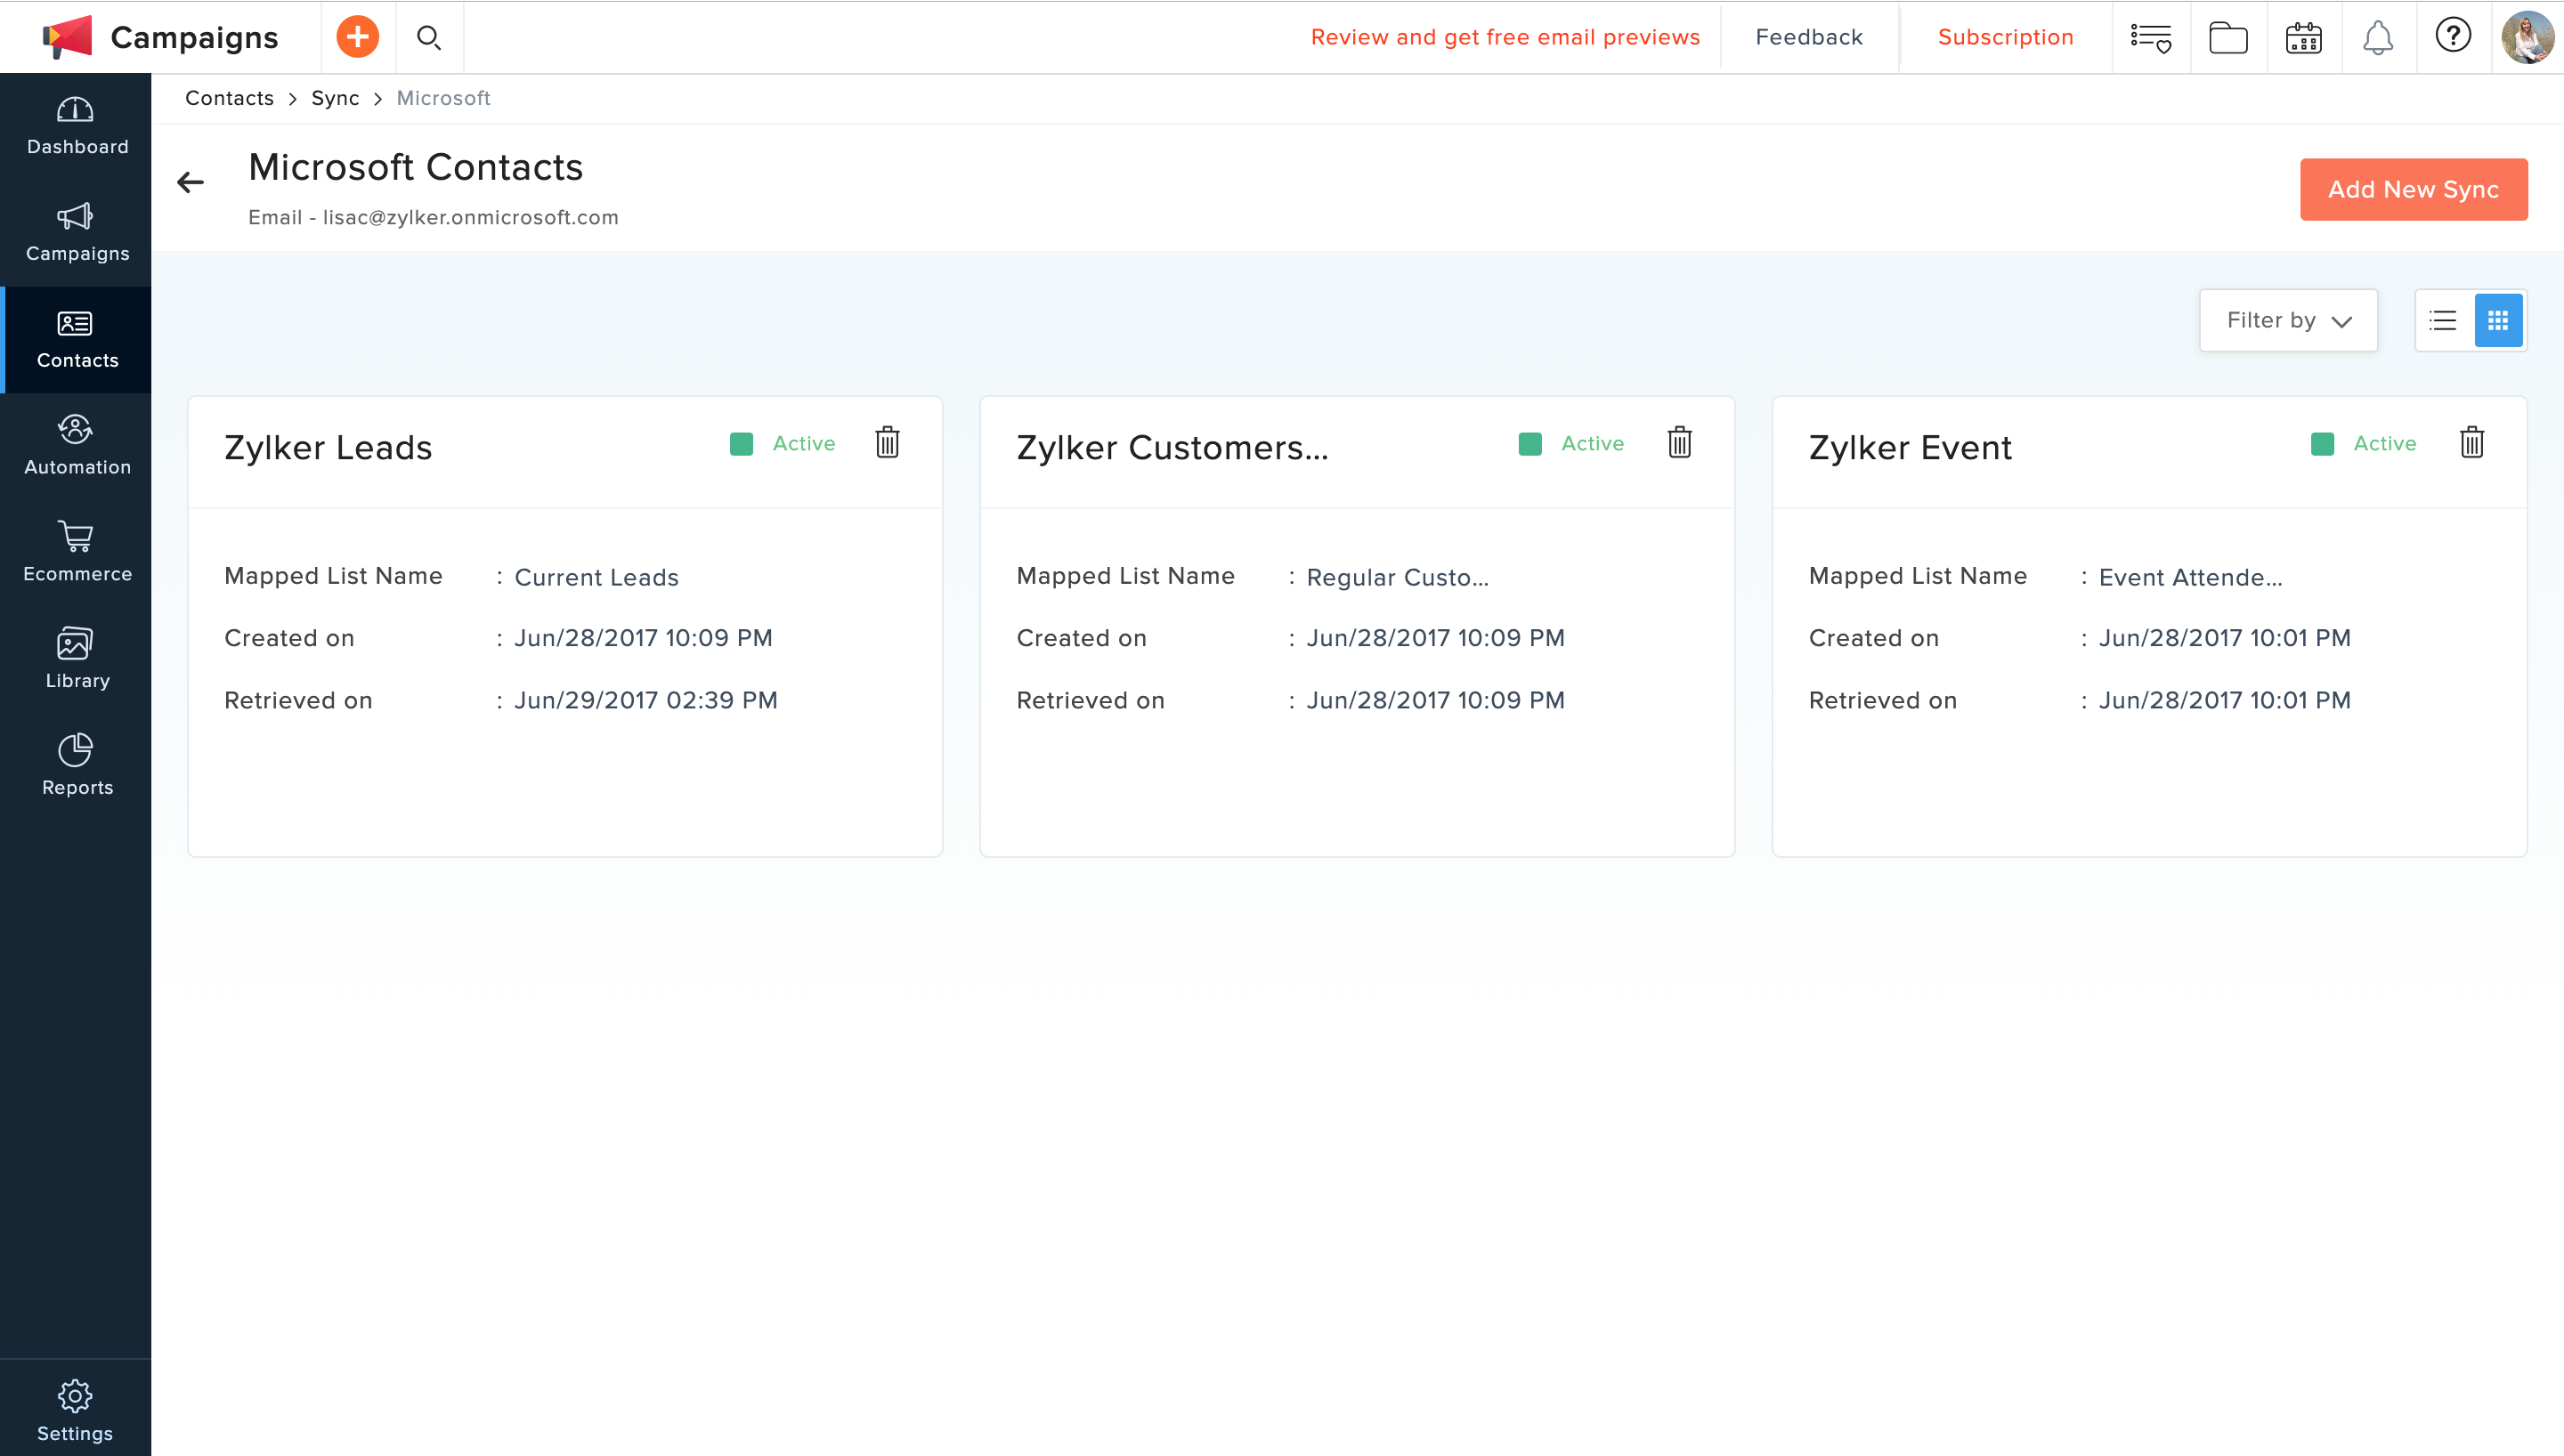Go to Reports in the sidebar

(x=77, y=766)
